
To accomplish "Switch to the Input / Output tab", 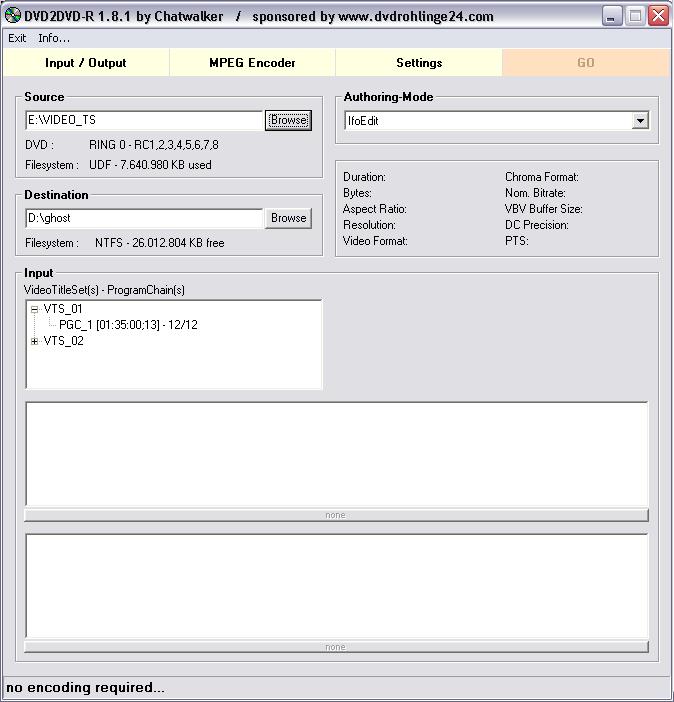I will (x=86, y=63).
